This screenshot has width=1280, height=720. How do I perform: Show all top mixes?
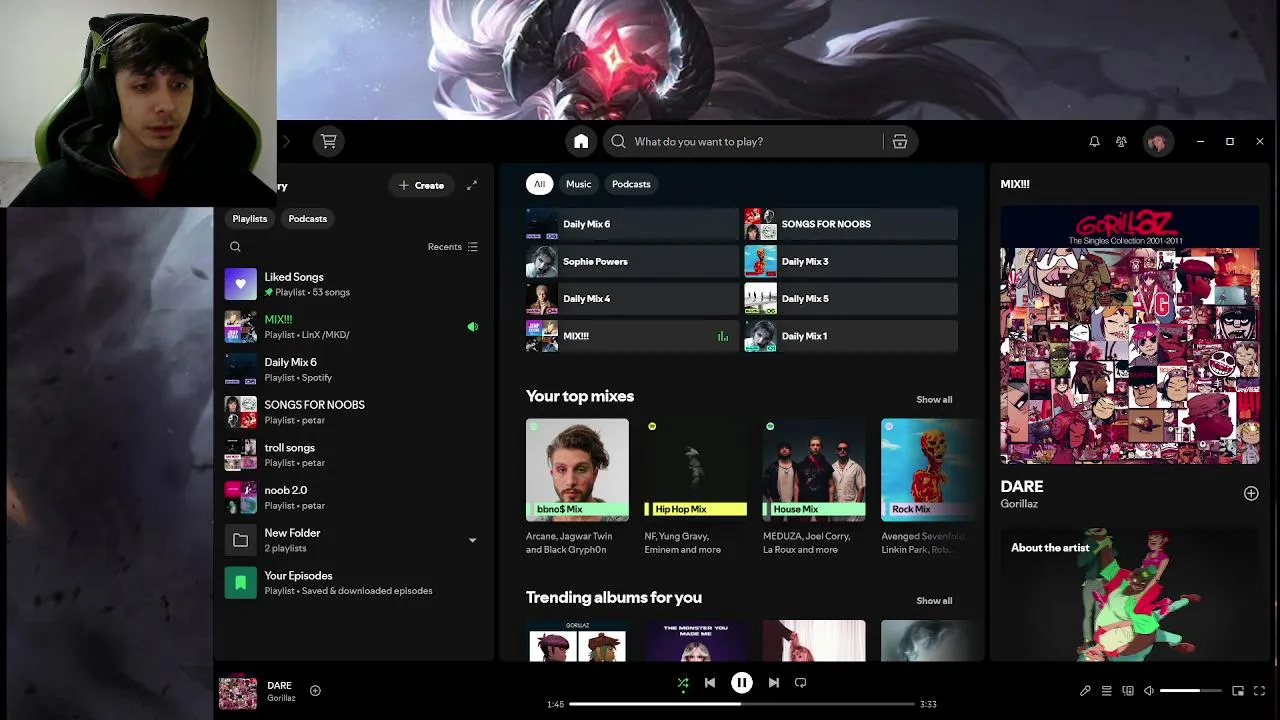(934, 400)
